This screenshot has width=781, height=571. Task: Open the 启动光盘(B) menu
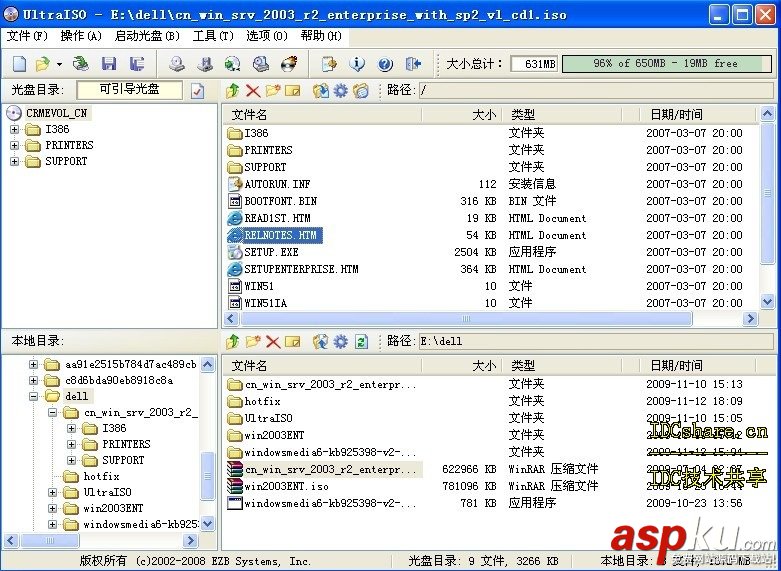(147, 36)
